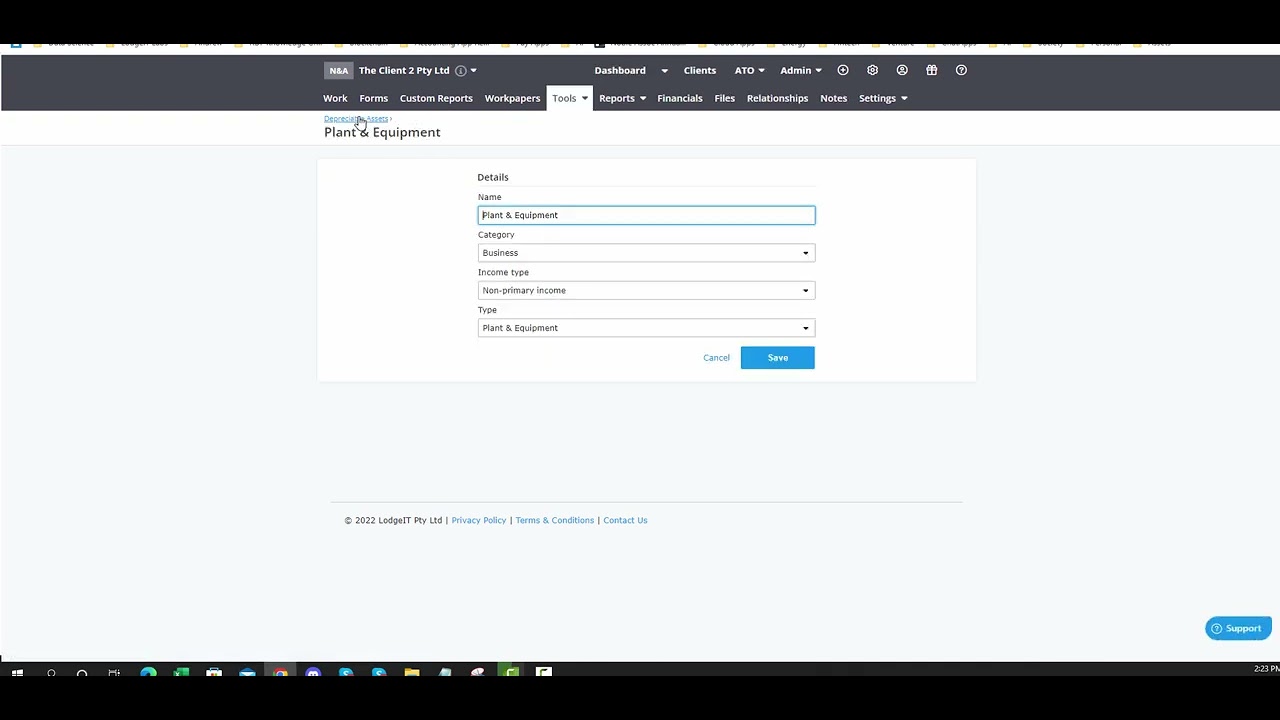Open Custom Reports tab
Viewport: 1280px width, 720px height.
pos(436,98)
